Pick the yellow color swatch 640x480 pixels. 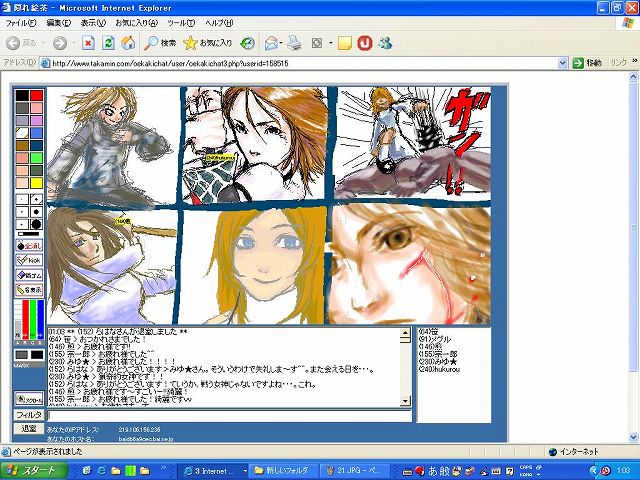point(36,183)
